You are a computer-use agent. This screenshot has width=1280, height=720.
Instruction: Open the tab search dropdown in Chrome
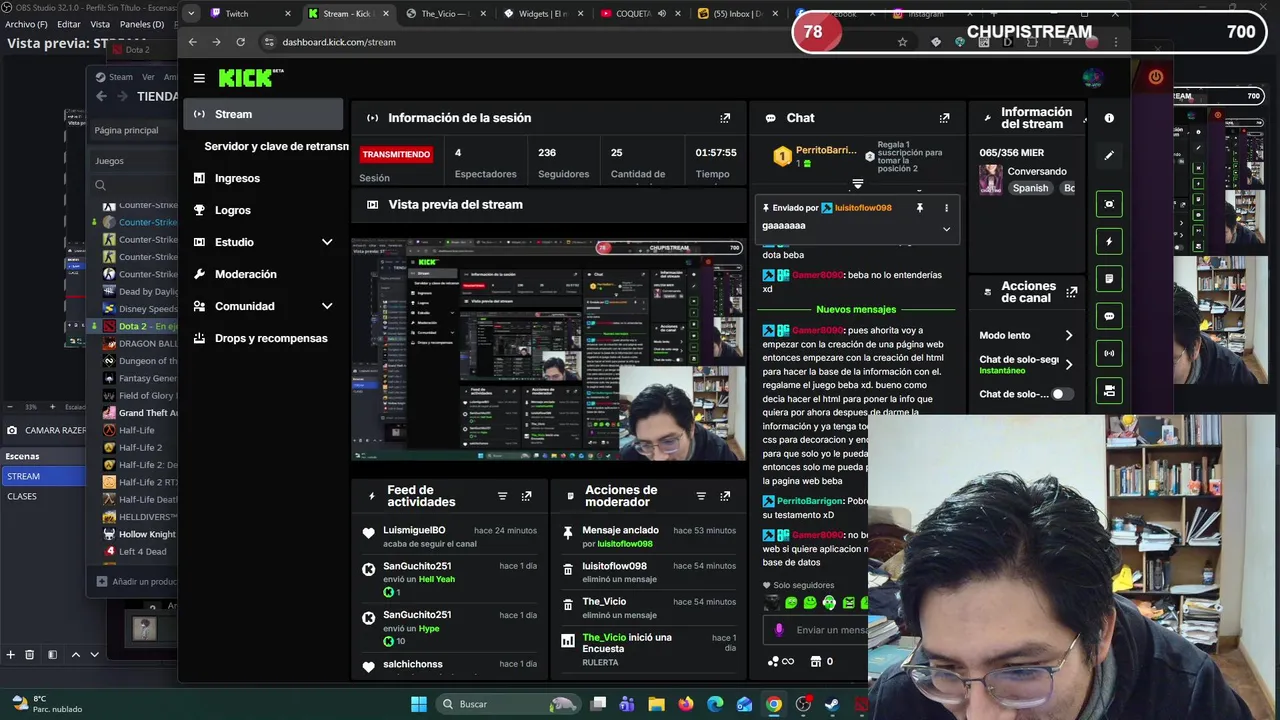tap(191, 14)
